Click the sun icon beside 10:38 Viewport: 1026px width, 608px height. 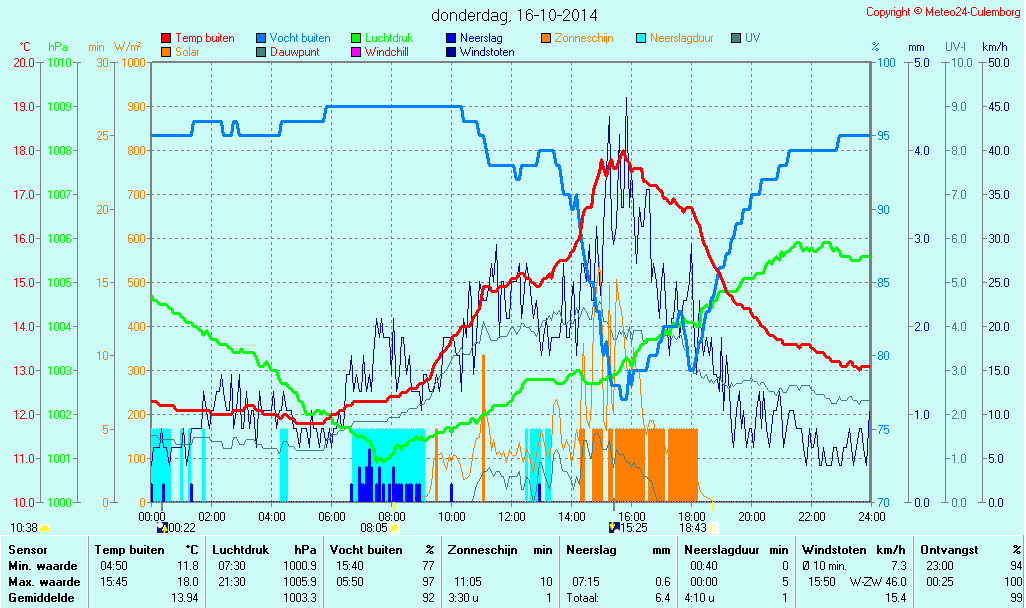coord(45,527)
